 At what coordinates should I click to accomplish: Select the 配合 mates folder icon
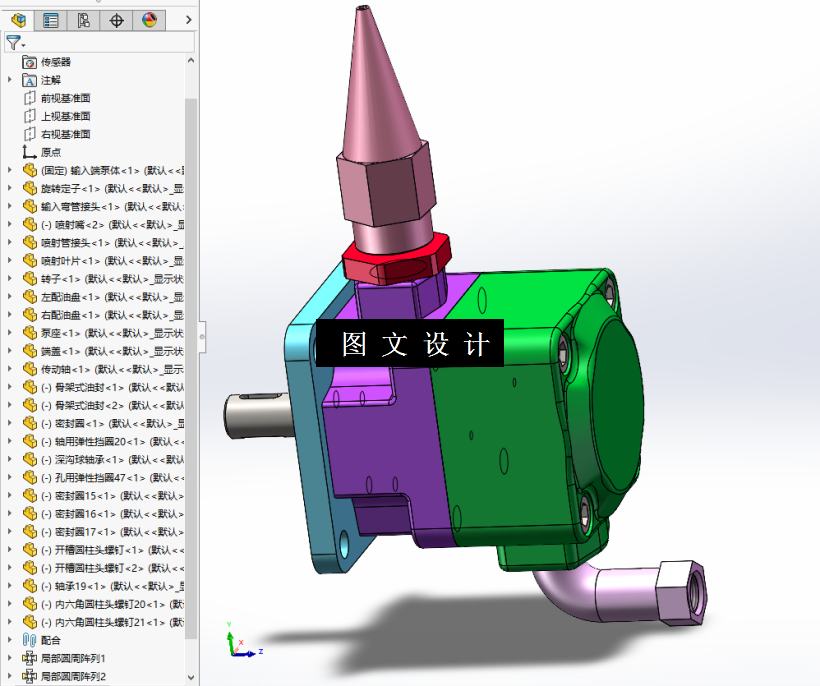click(x=29, y=640)
